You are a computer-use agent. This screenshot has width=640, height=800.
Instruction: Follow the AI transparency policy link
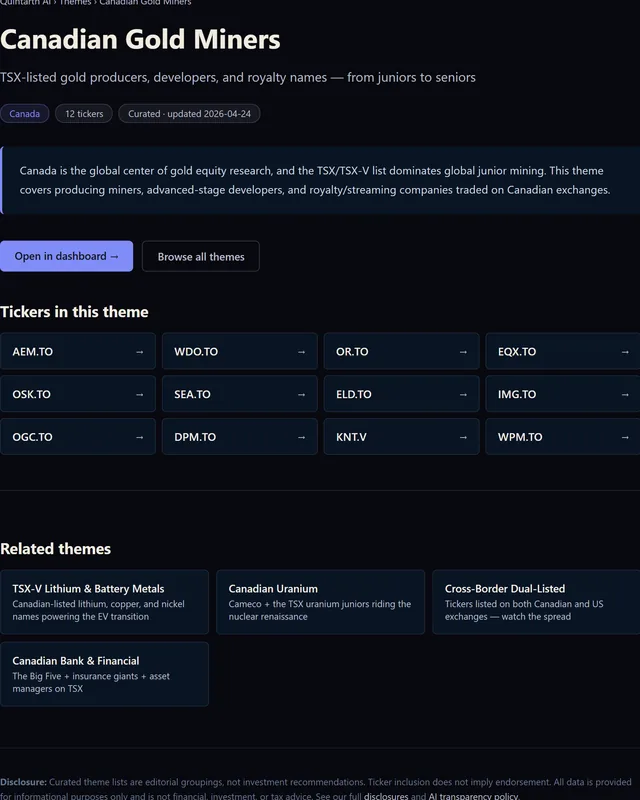click(x=473, y=796)
